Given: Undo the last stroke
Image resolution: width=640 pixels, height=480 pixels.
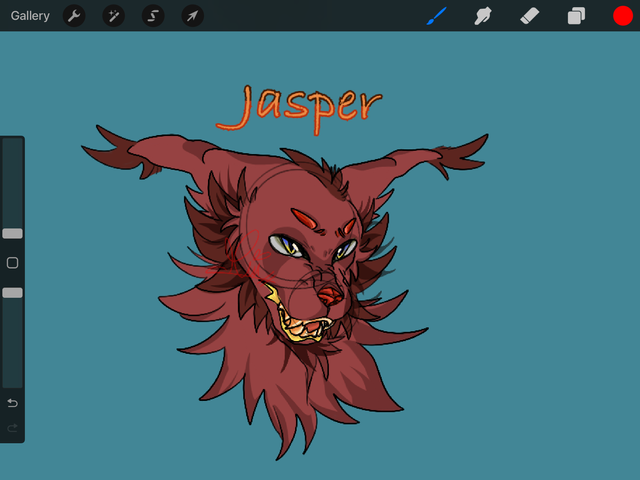Looking at the screenshot, I should click(13, 403).
